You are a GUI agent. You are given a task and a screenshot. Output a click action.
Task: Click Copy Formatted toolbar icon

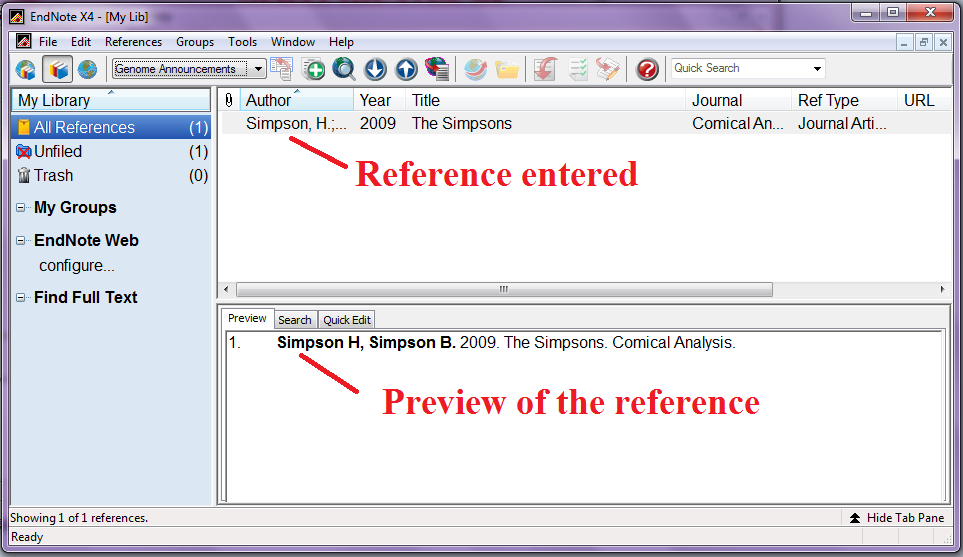pos(282,69)
